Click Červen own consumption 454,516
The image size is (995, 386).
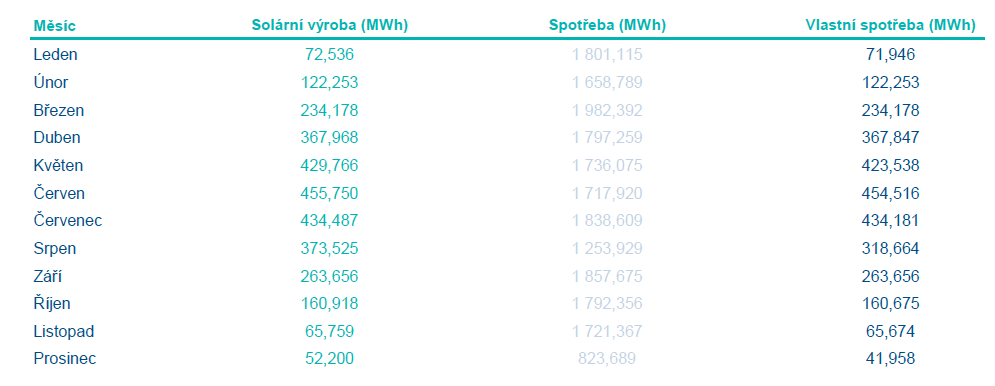click(890, 194)
